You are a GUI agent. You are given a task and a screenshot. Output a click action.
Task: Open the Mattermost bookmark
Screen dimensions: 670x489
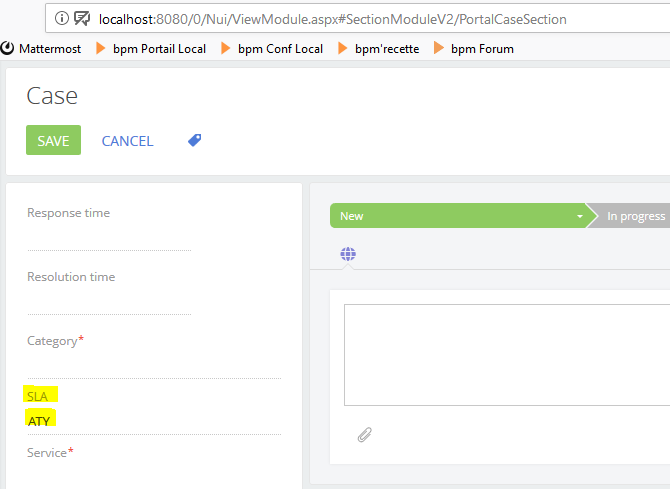click(41, 48)
